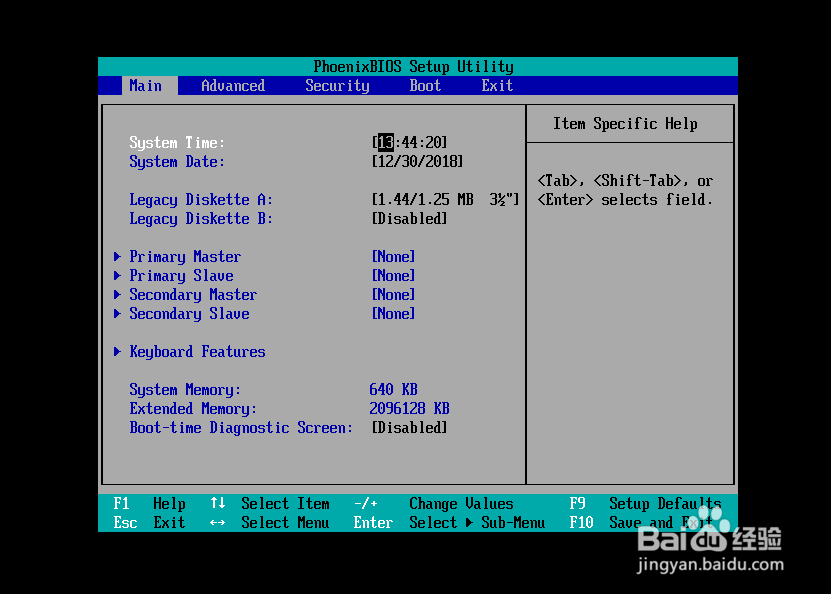This screenshot has width=831, height=594.
Task: Change Legacy Diskette B Disabled value
Action: tap(409, 218)
